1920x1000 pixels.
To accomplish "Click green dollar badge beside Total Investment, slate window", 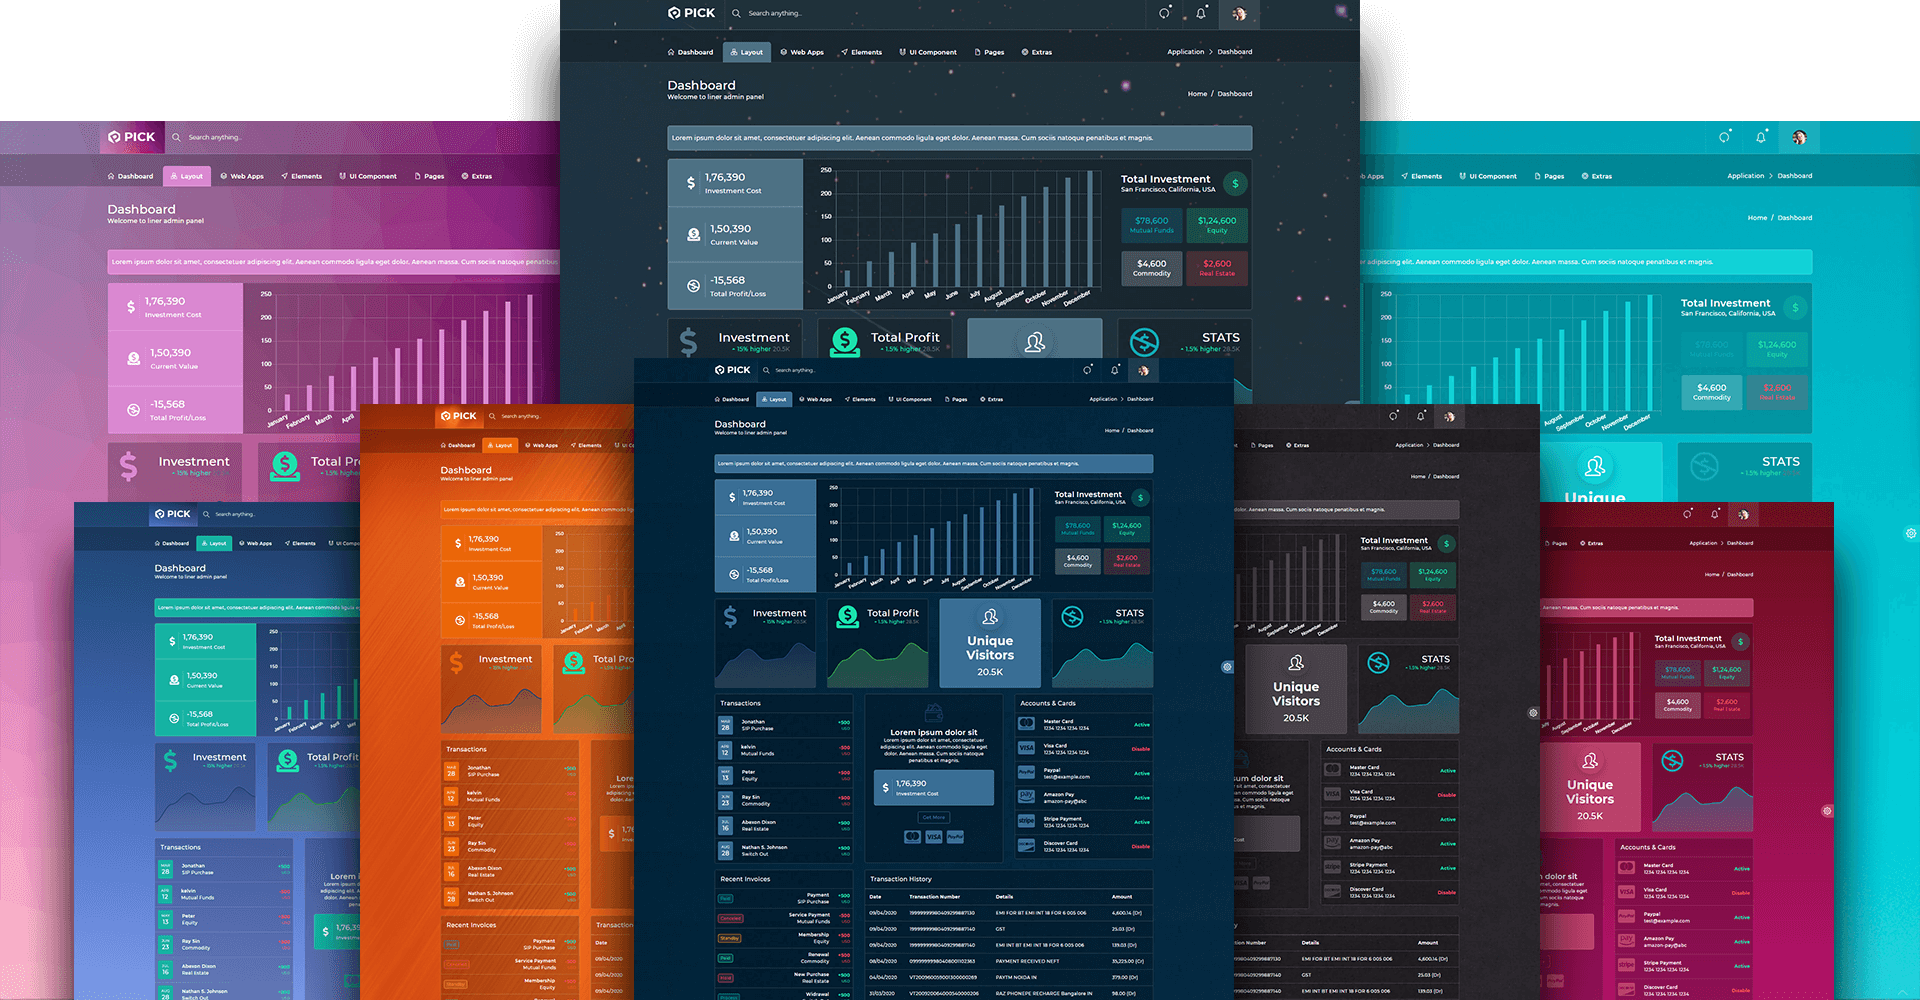I will pos(1235,184).
